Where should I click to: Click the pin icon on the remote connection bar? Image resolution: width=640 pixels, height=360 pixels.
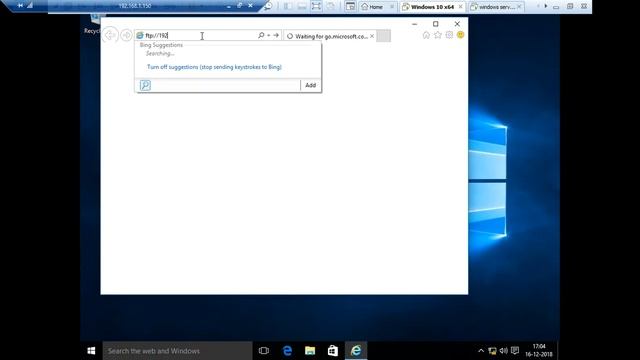[x=20, y=6]
